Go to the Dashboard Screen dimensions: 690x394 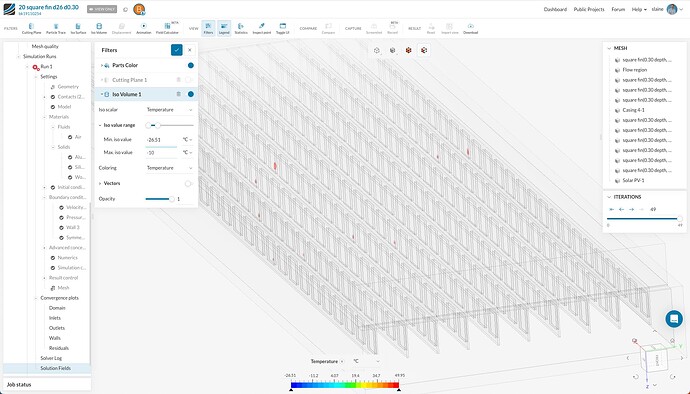[x=555, y=9]
